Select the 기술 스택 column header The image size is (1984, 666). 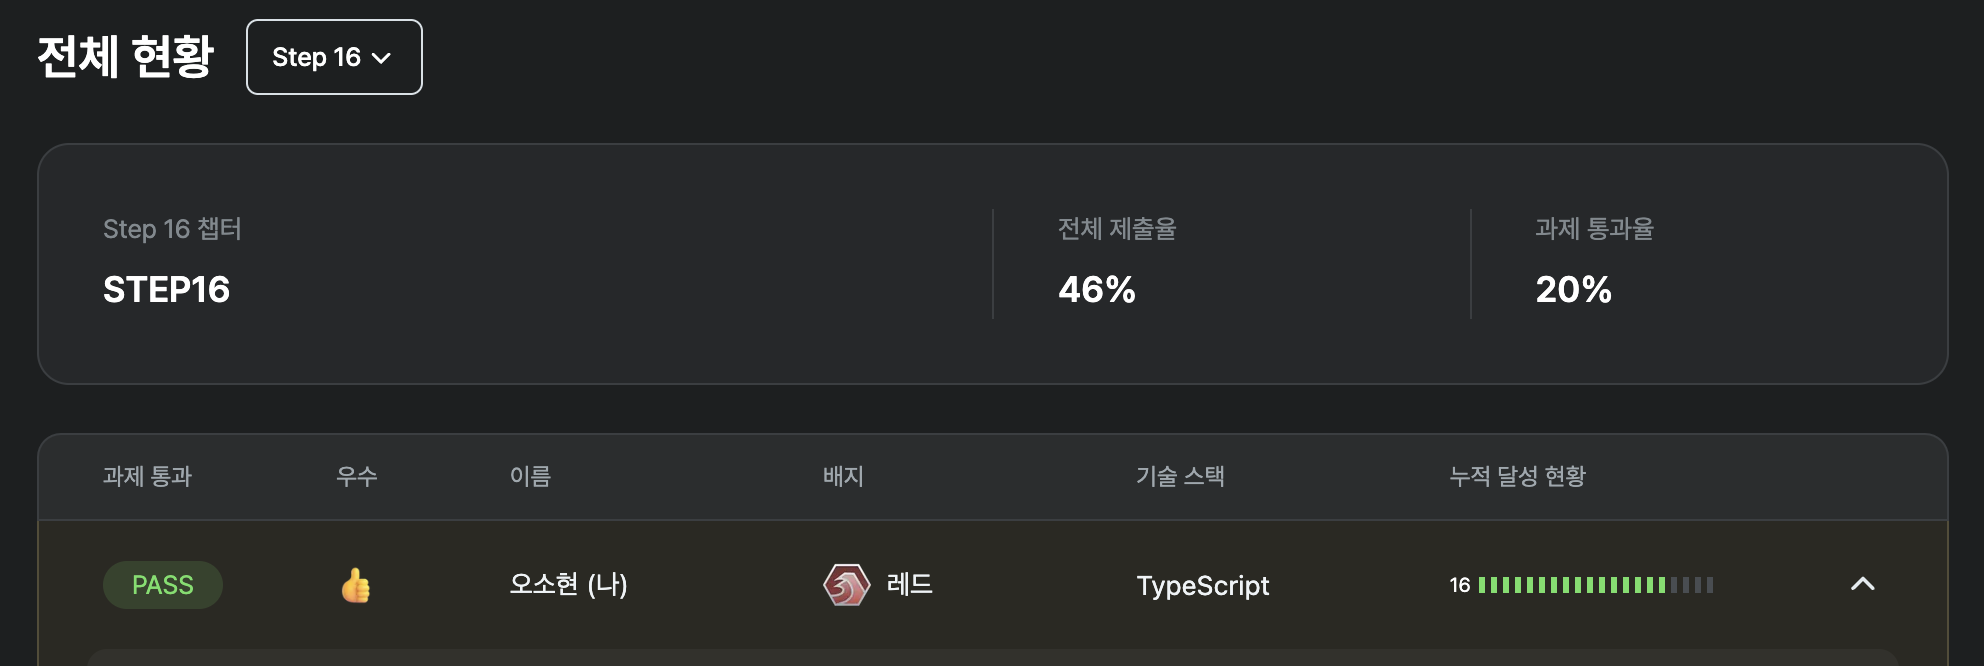[x=1180, y=476]
